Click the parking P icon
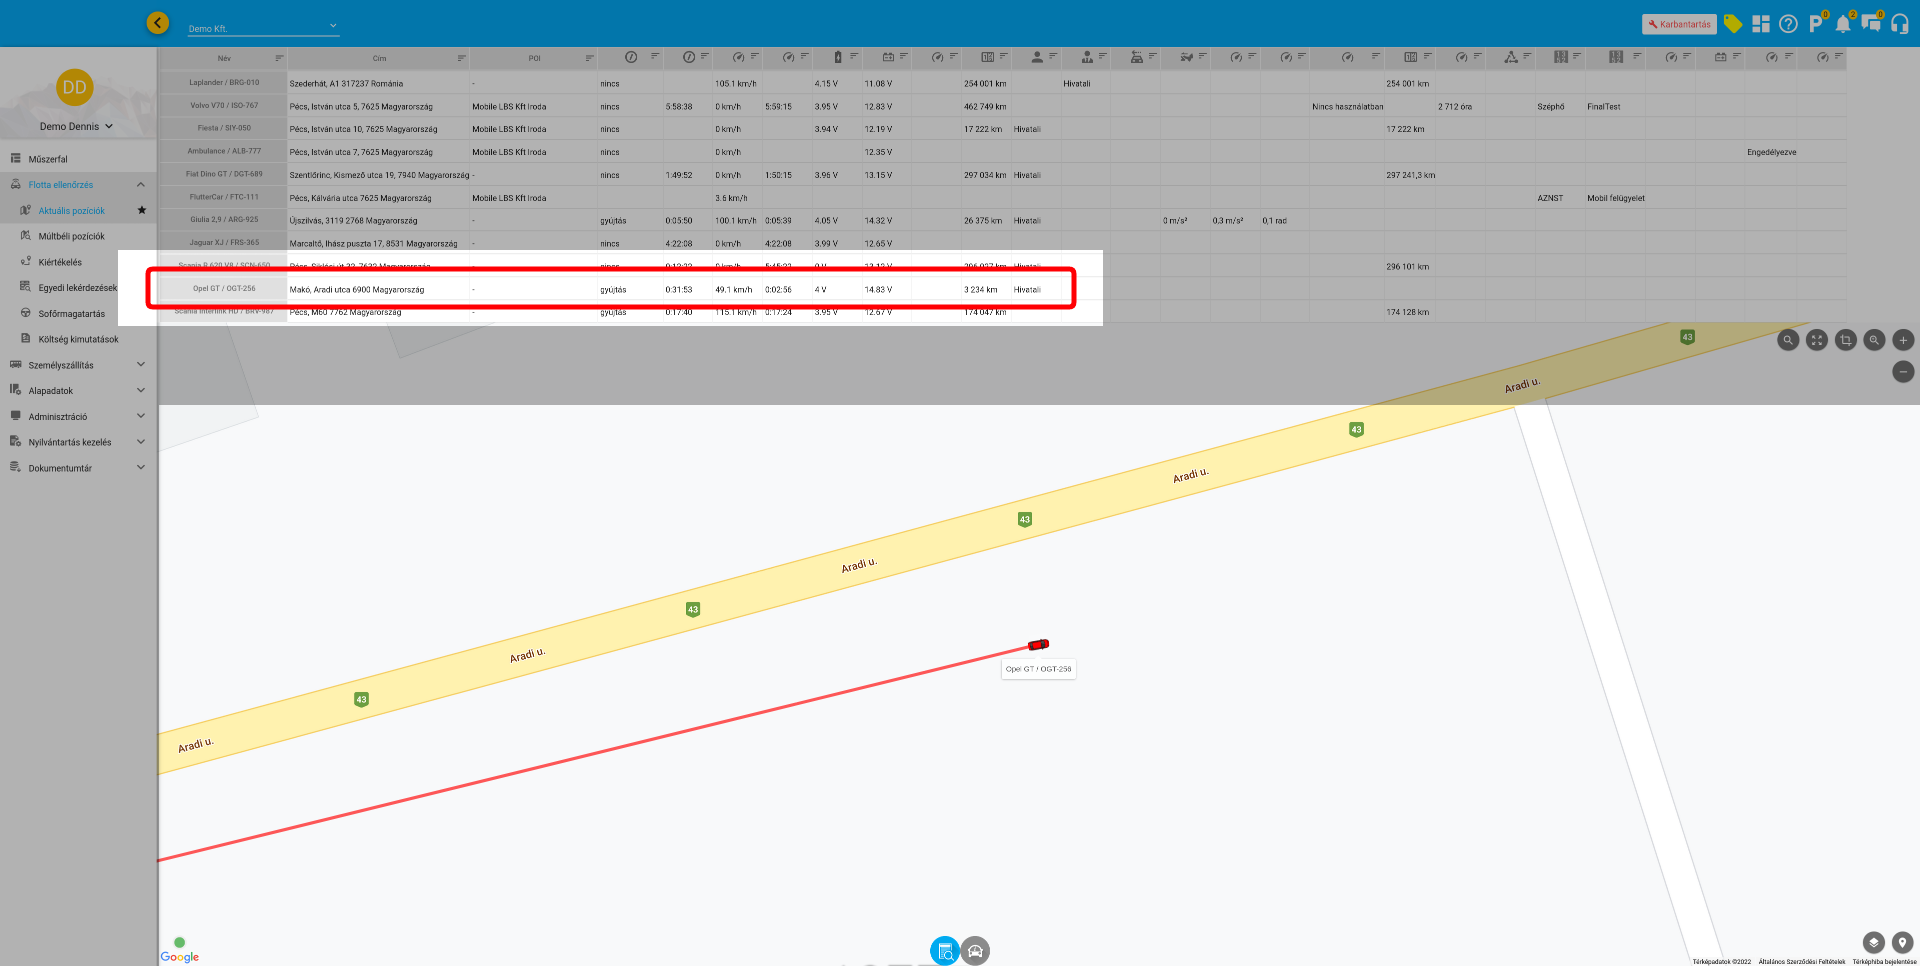 tap(1815, 24)
